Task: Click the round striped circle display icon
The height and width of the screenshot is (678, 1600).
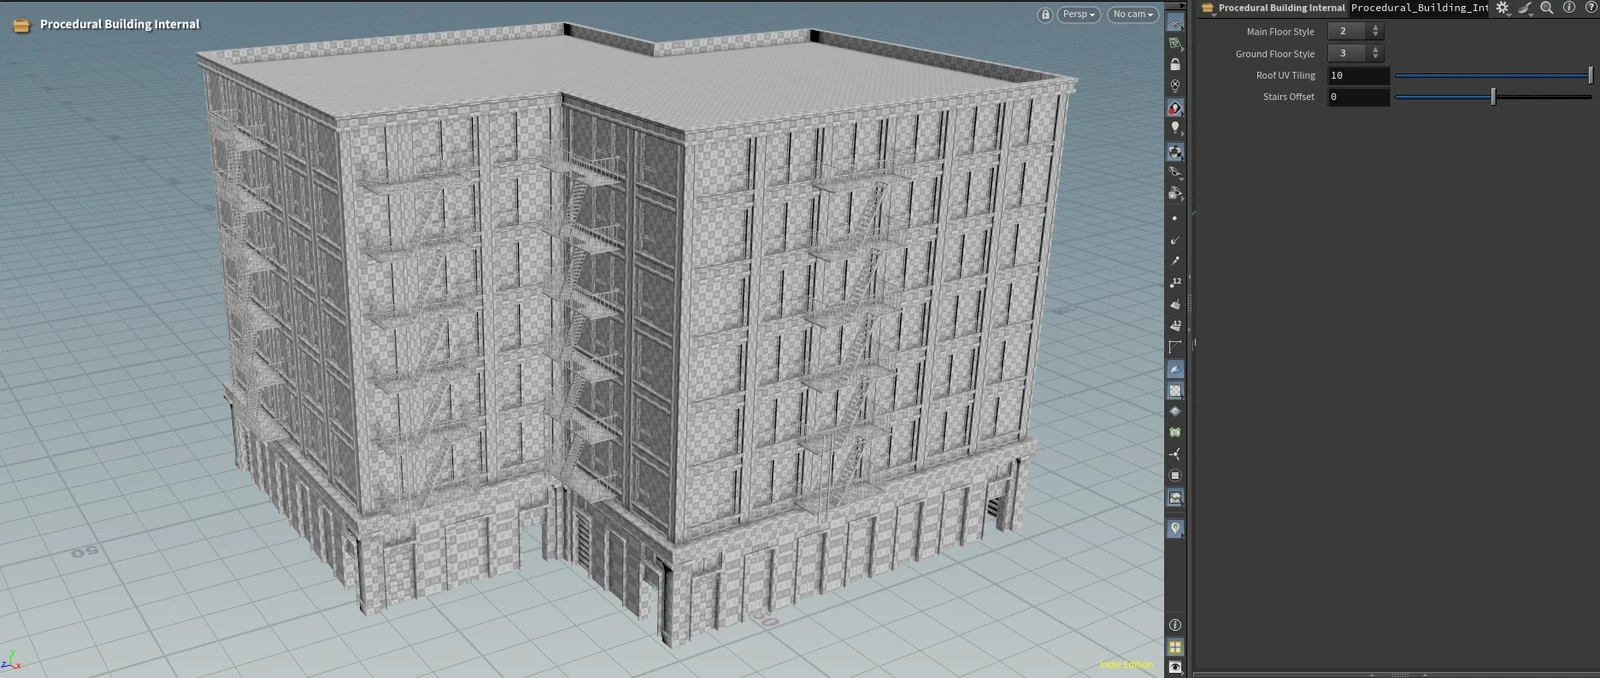Action: point(1175,476)
